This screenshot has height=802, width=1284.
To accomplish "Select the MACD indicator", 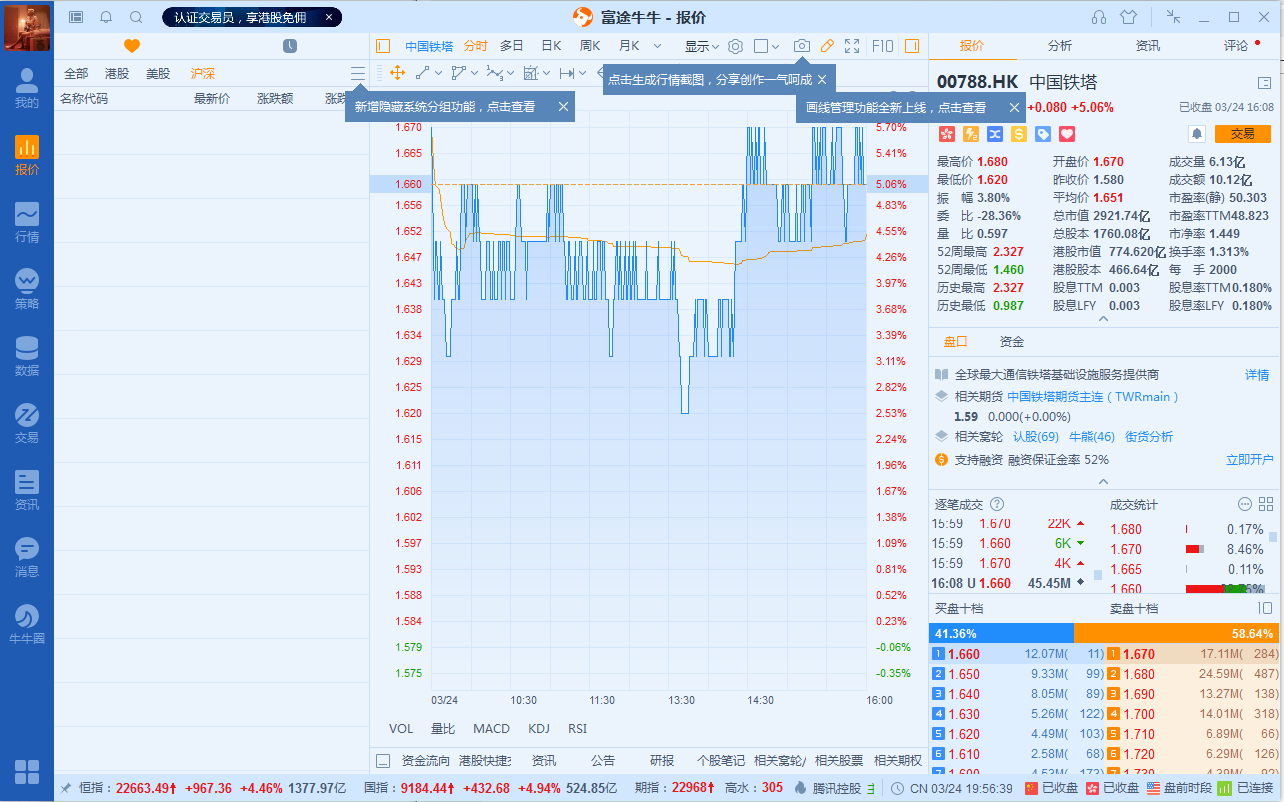I will pyautogui.click(x=491, y=729).
